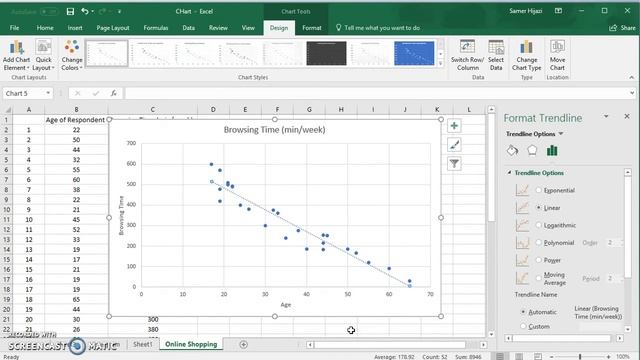Click the sheet horizontal scrollbar
The image size is (640, 360).
pyautogui.click(x=390, y=345)
